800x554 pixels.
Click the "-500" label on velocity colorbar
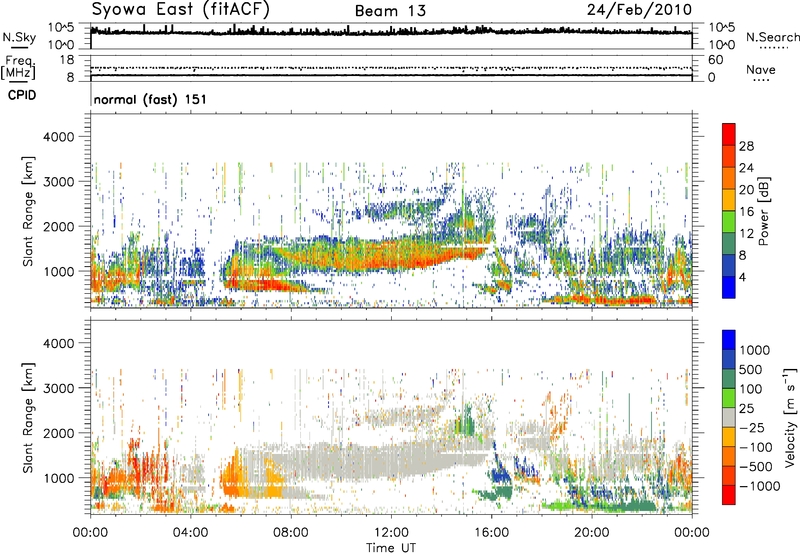coord(756,467)
